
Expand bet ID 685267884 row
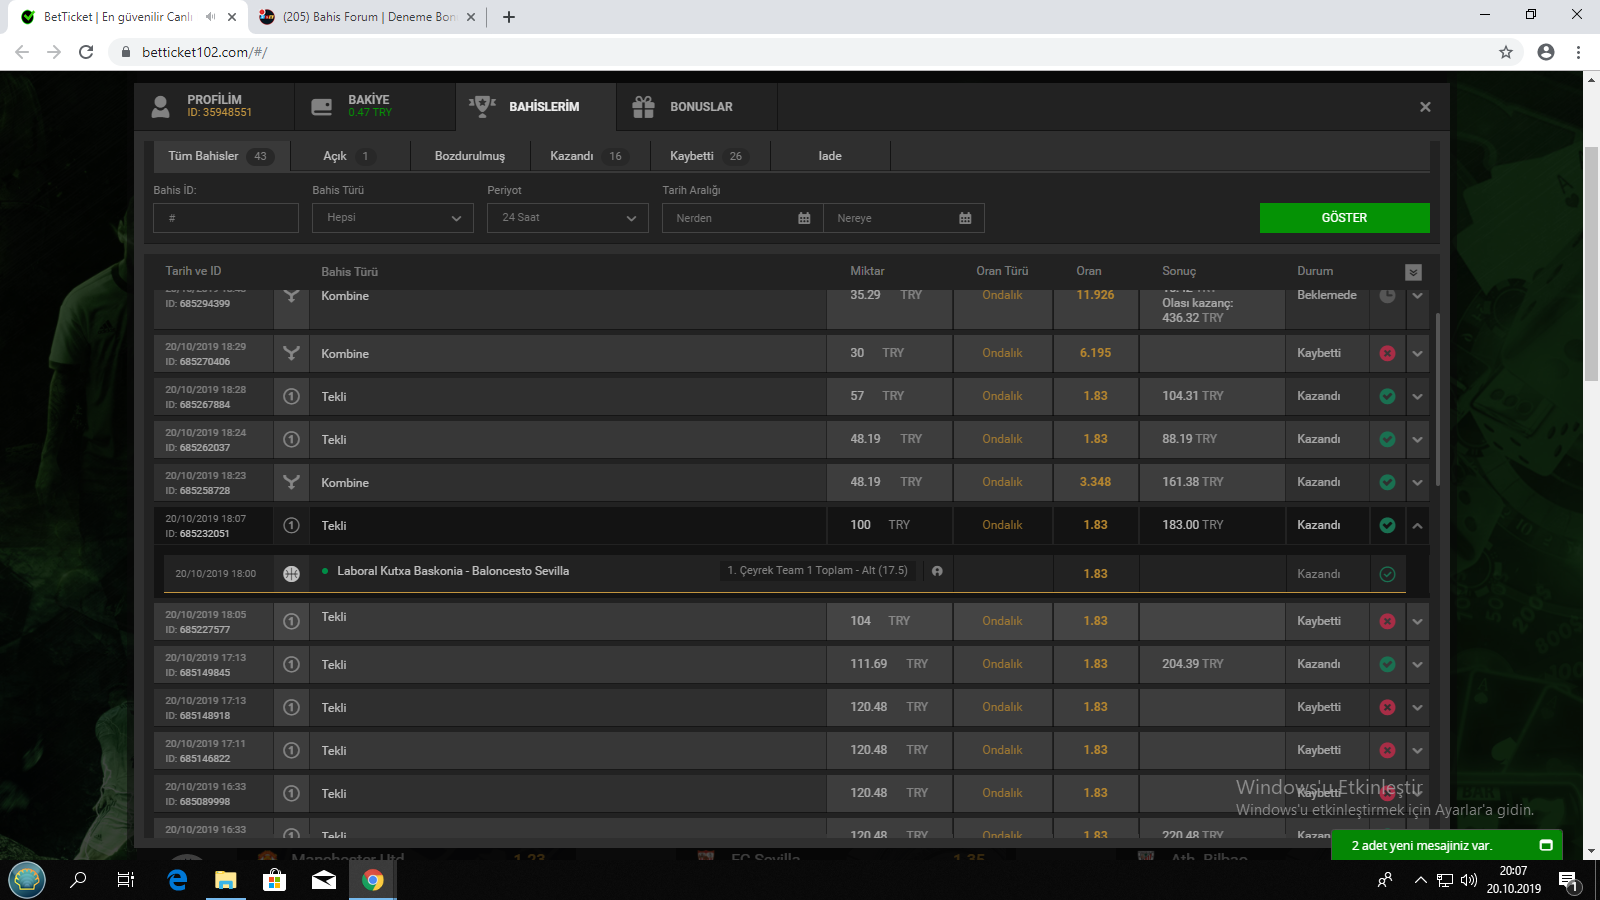coord(1417,397)
